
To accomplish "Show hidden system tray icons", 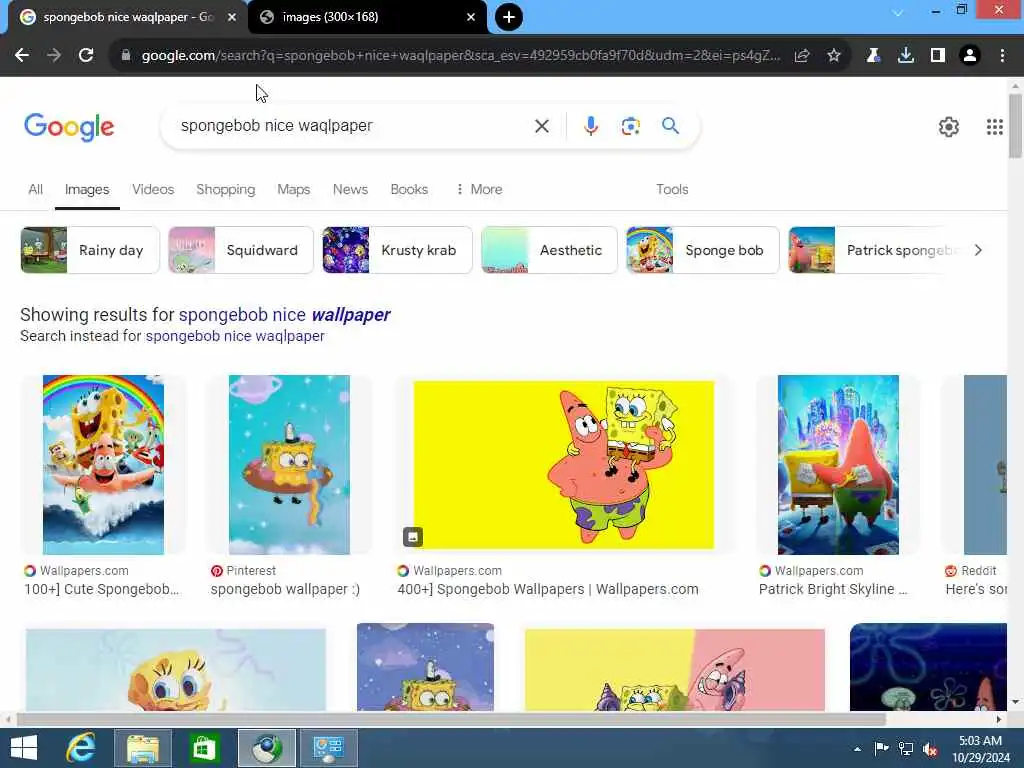I will [x=857, y=749].
